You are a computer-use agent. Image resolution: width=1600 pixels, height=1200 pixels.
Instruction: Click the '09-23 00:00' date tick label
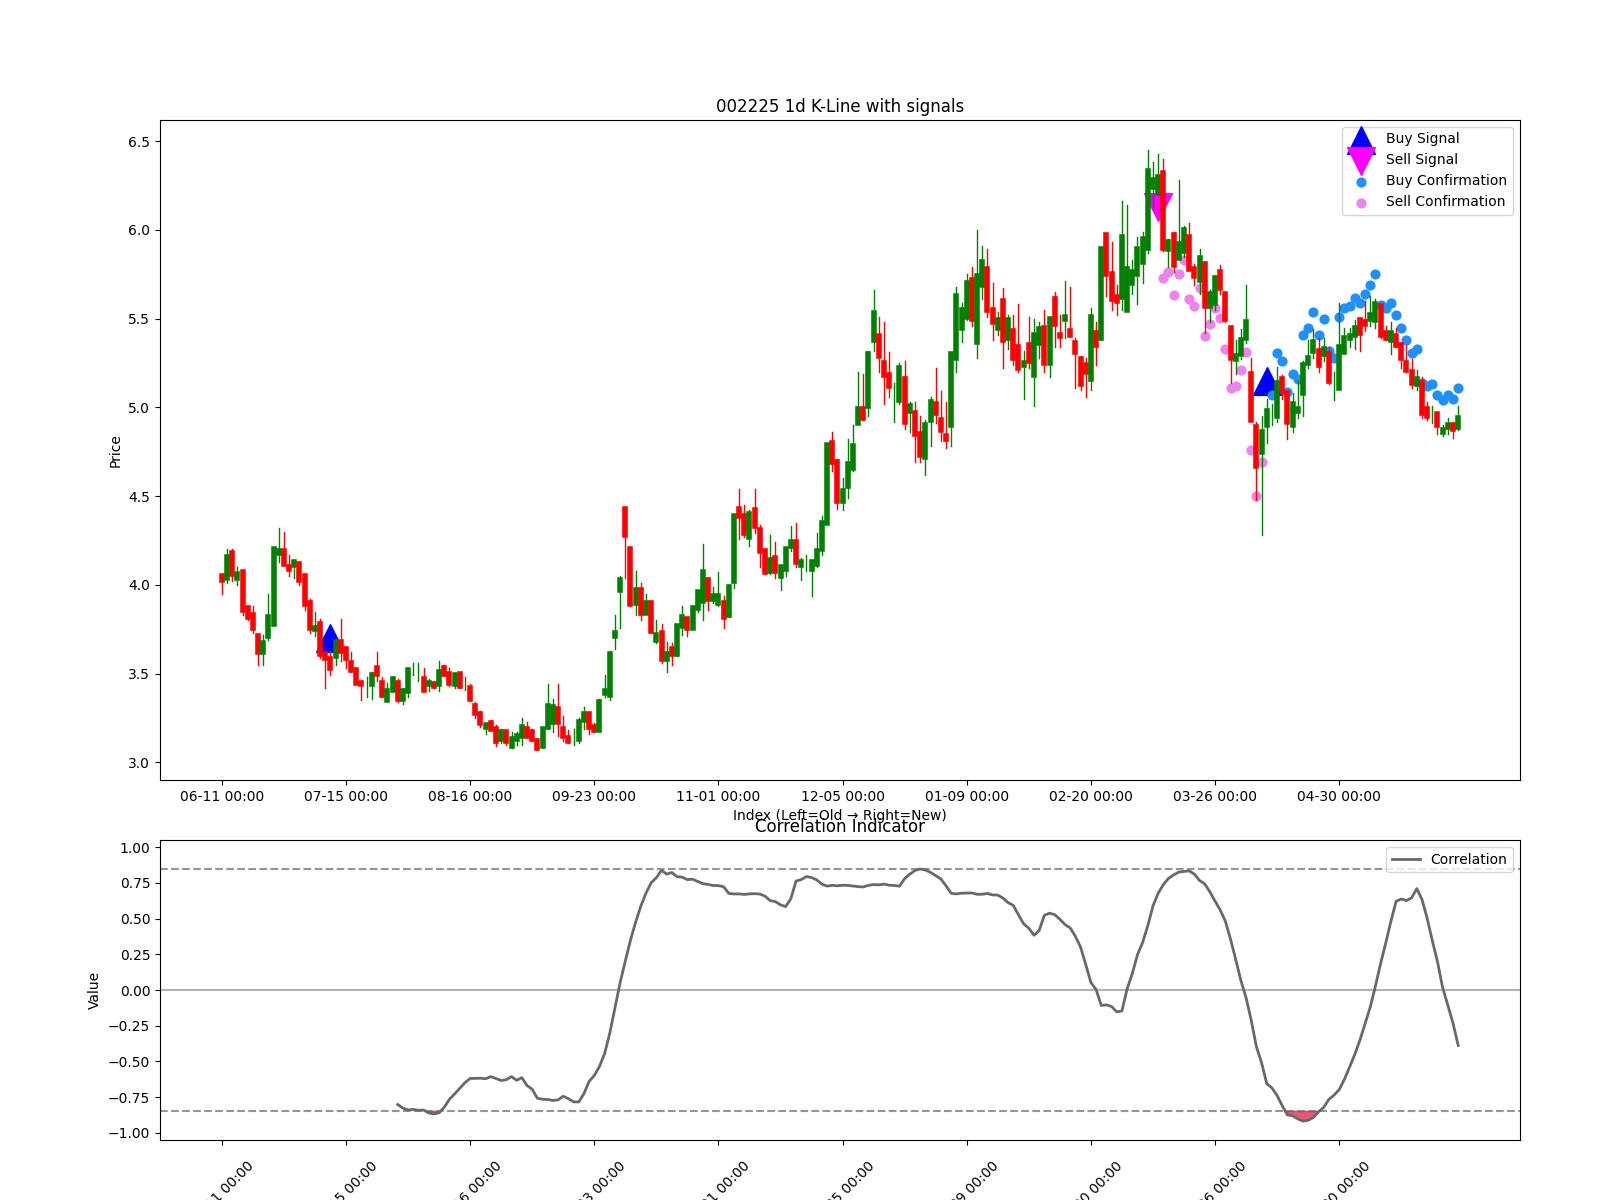click(594, 797)
